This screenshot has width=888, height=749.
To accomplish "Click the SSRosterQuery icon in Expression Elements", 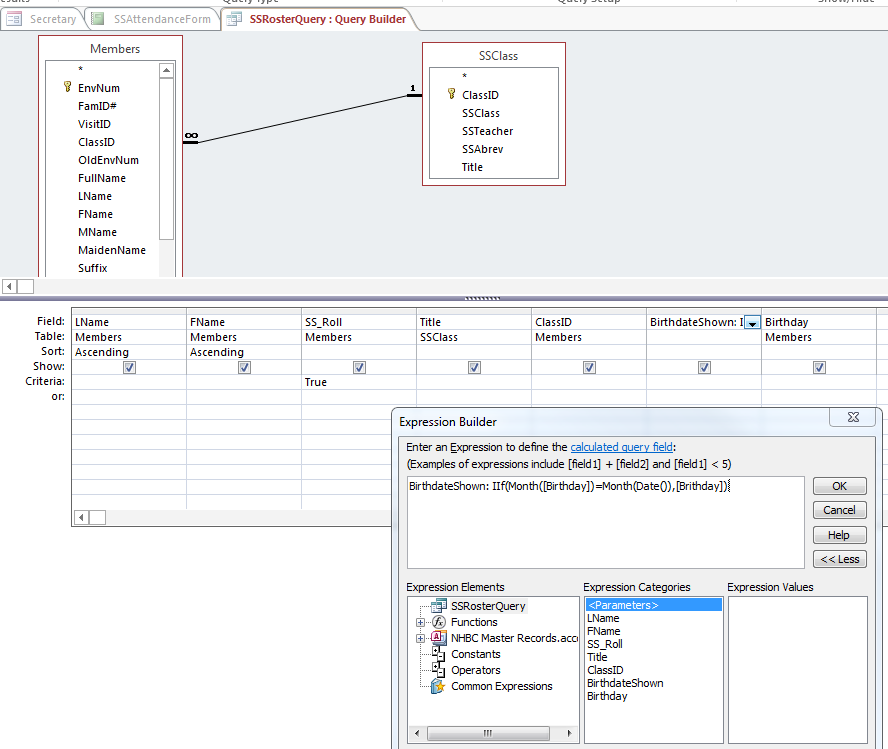I will pos(438,606).
